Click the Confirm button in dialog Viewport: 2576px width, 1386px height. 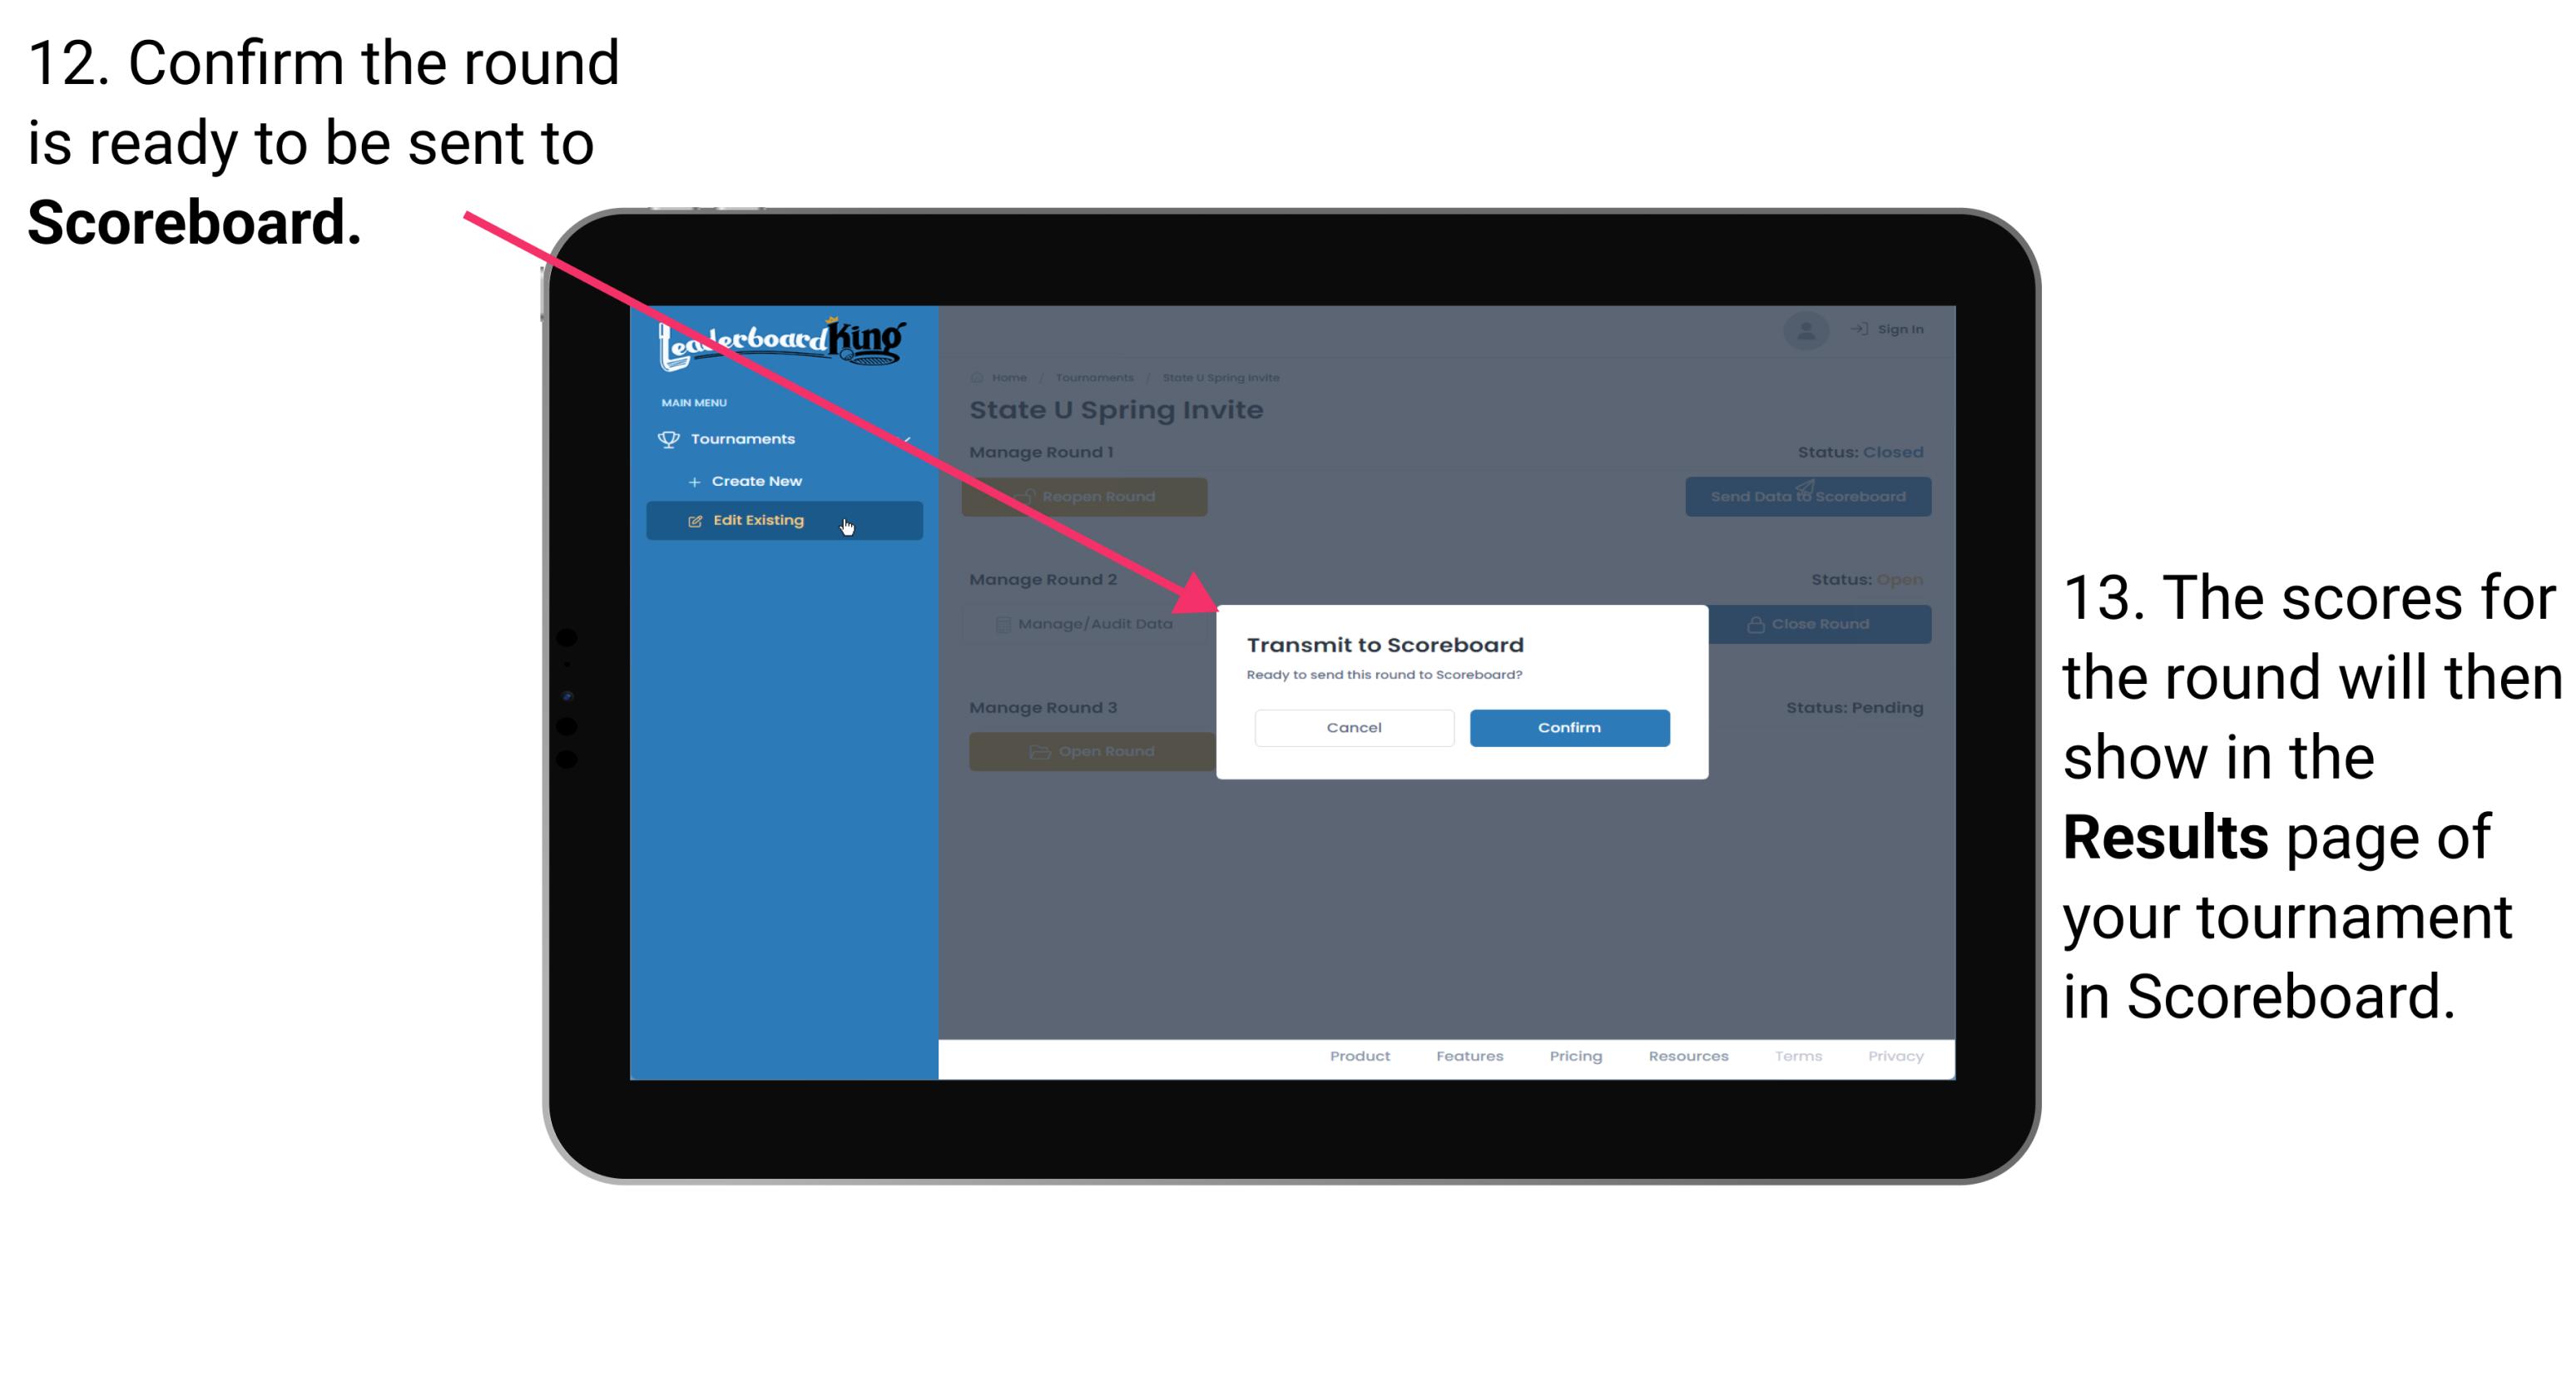[x=1565, y=727]
